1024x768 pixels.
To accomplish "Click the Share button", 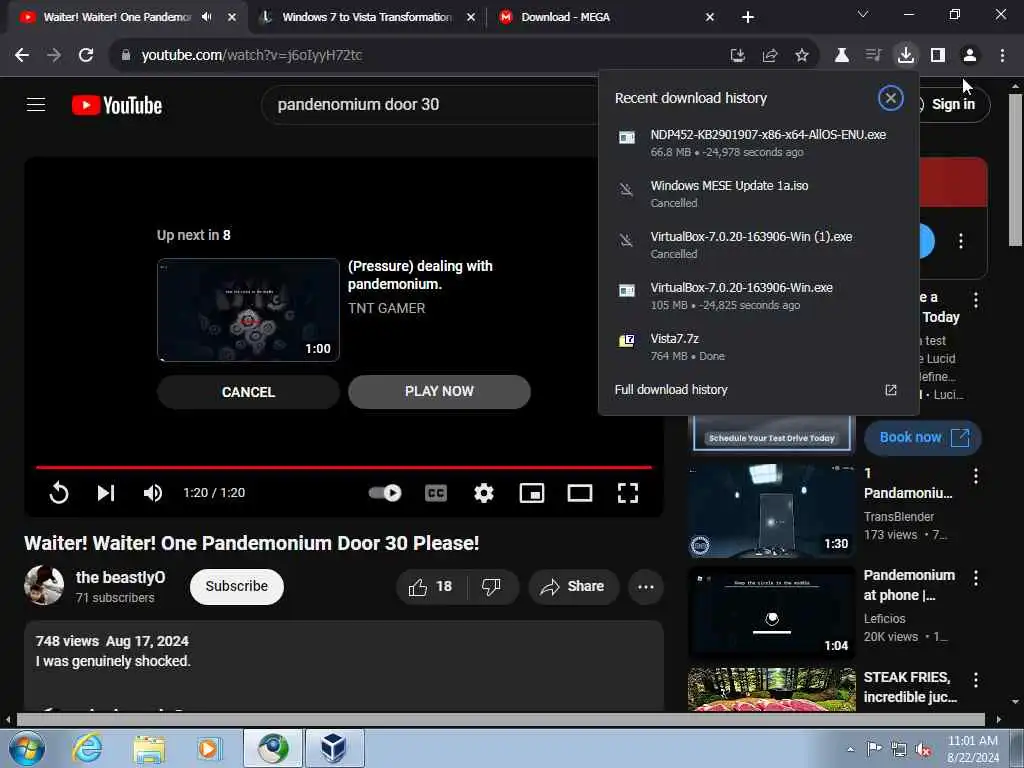I will pyautogui.click(x=573, y=586).
